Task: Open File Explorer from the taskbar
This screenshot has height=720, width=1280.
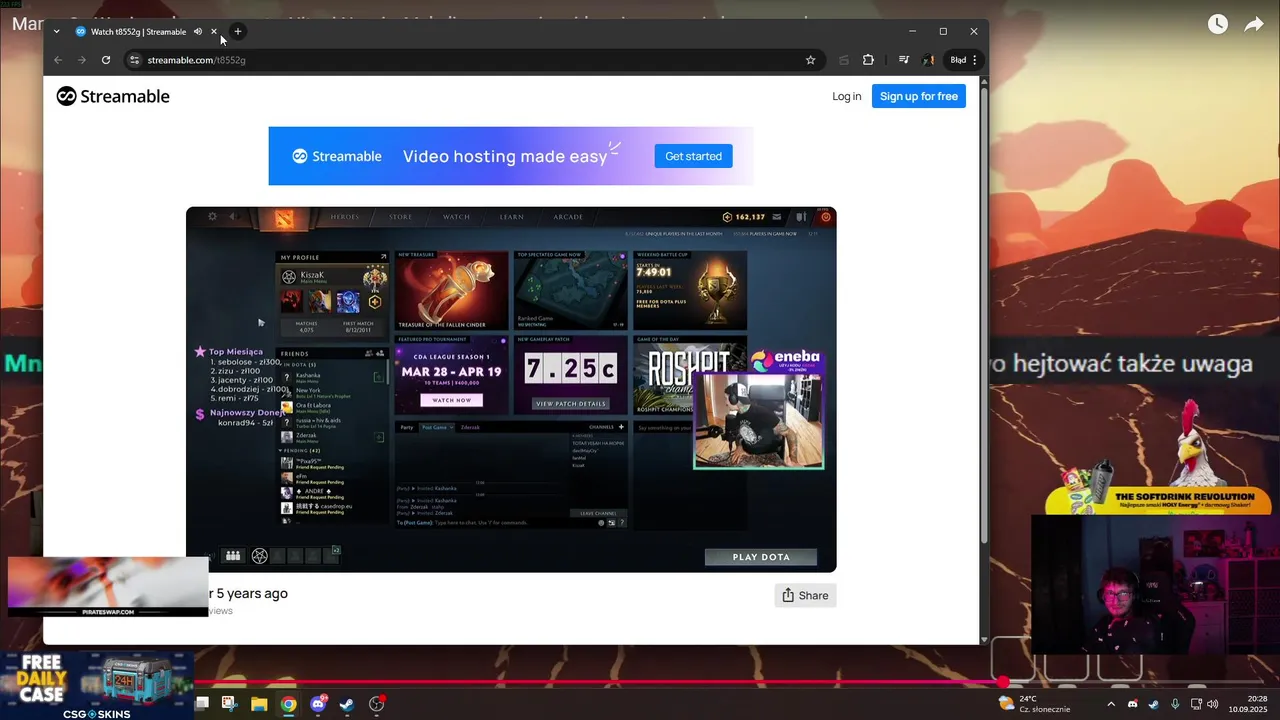Action: (259, 704)
